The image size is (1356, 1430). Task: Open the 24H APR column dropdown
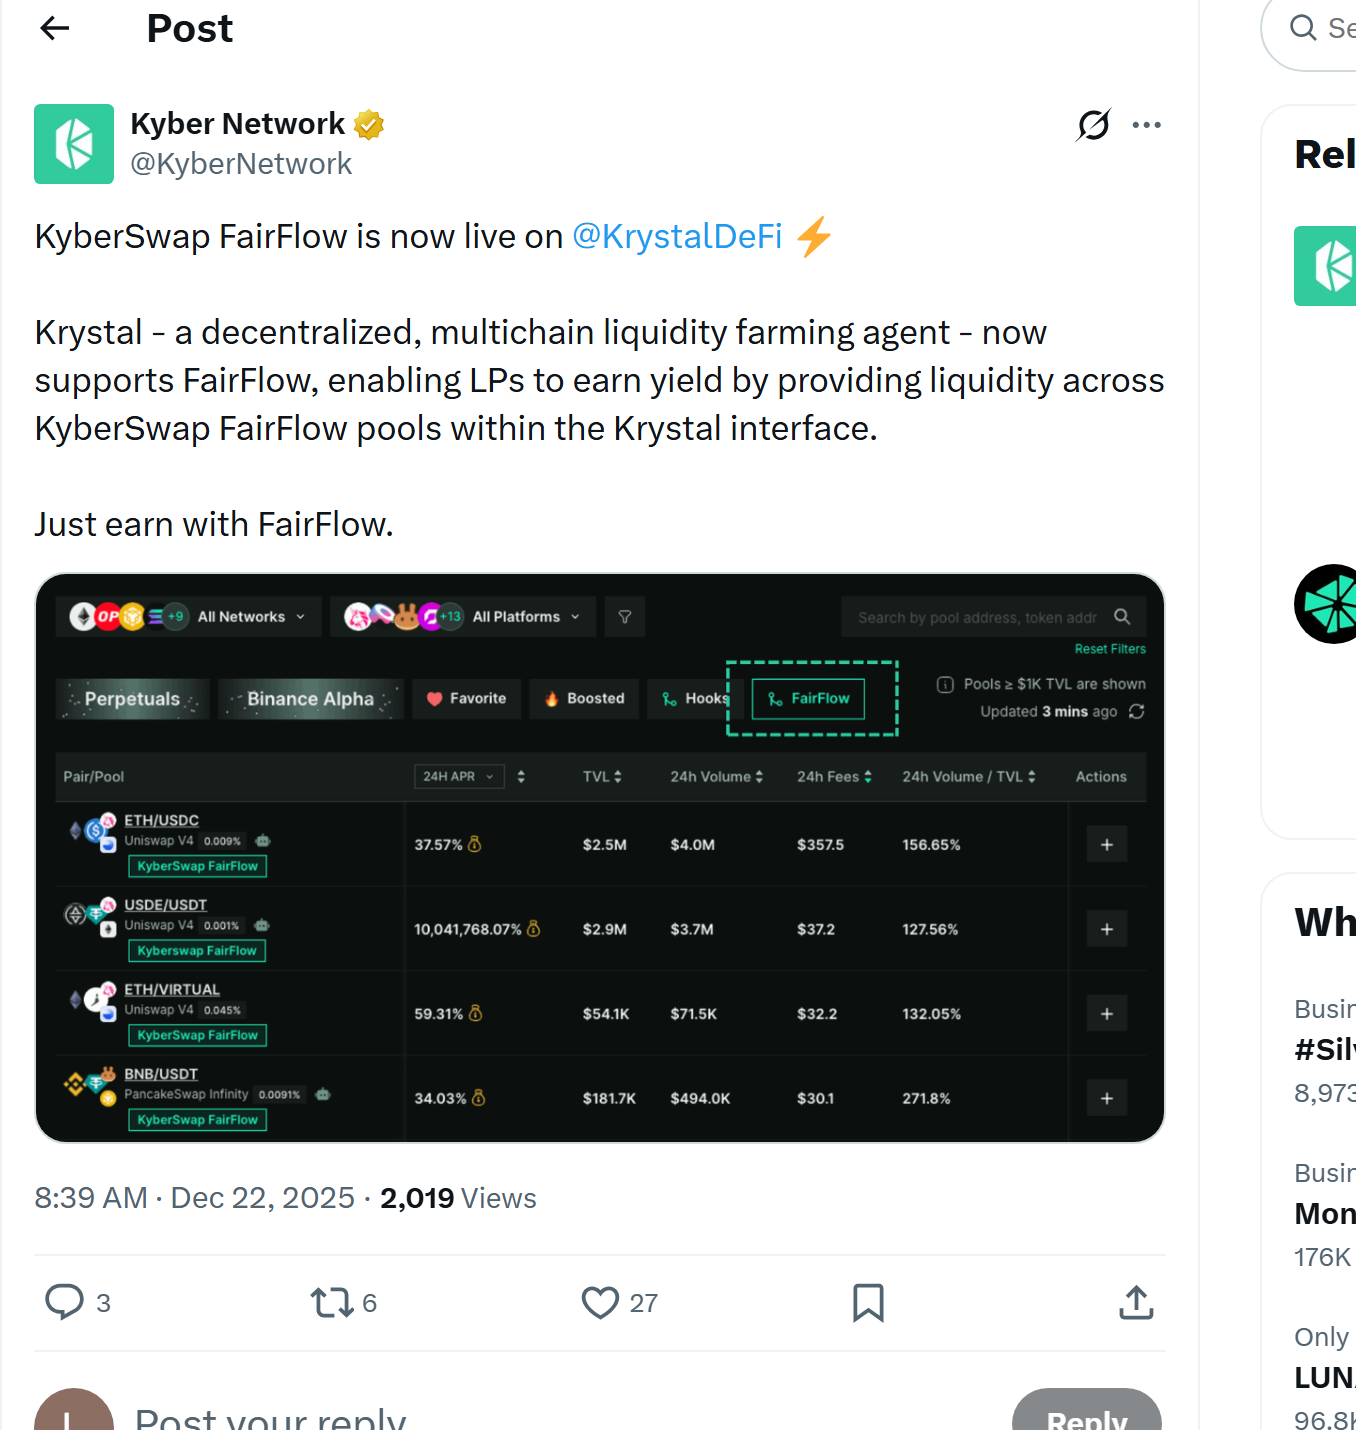click(459, 776)
